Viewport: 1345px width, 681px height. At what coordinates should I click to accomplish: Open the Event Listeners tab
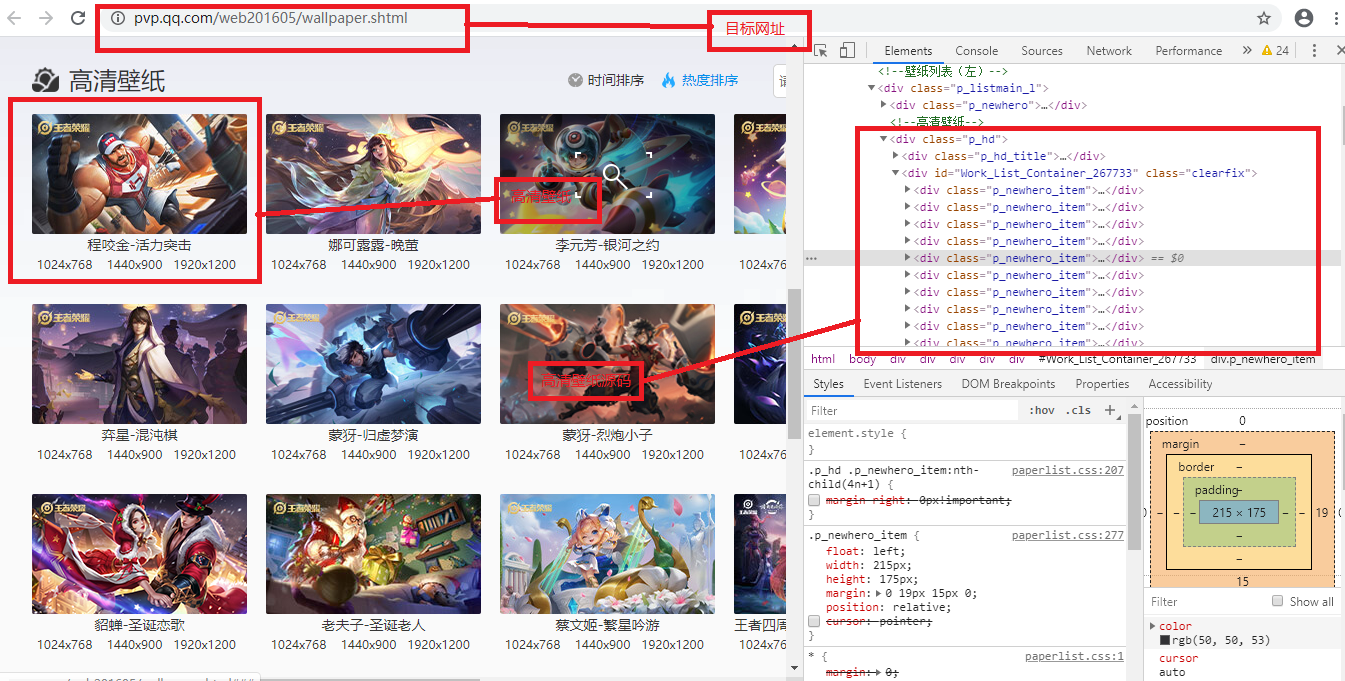(x=903, y=383)
